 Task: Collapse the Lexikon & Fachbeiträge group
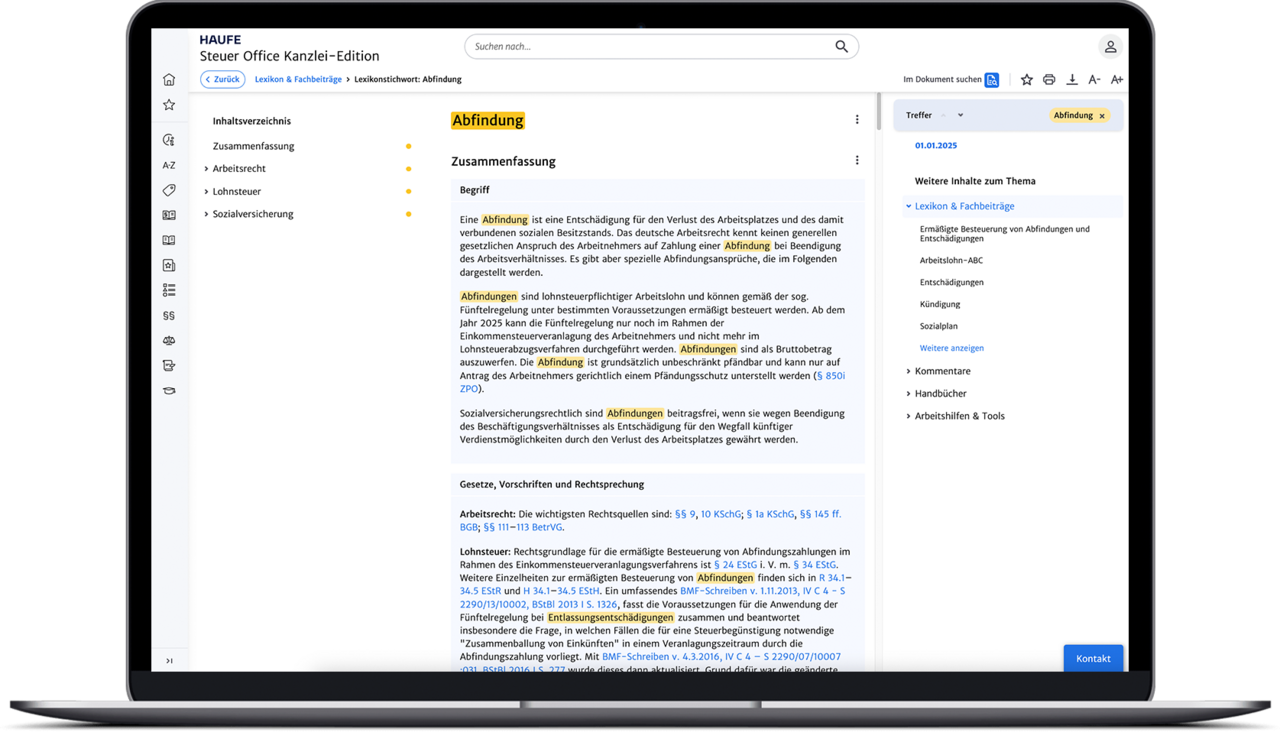coord(908,206)
